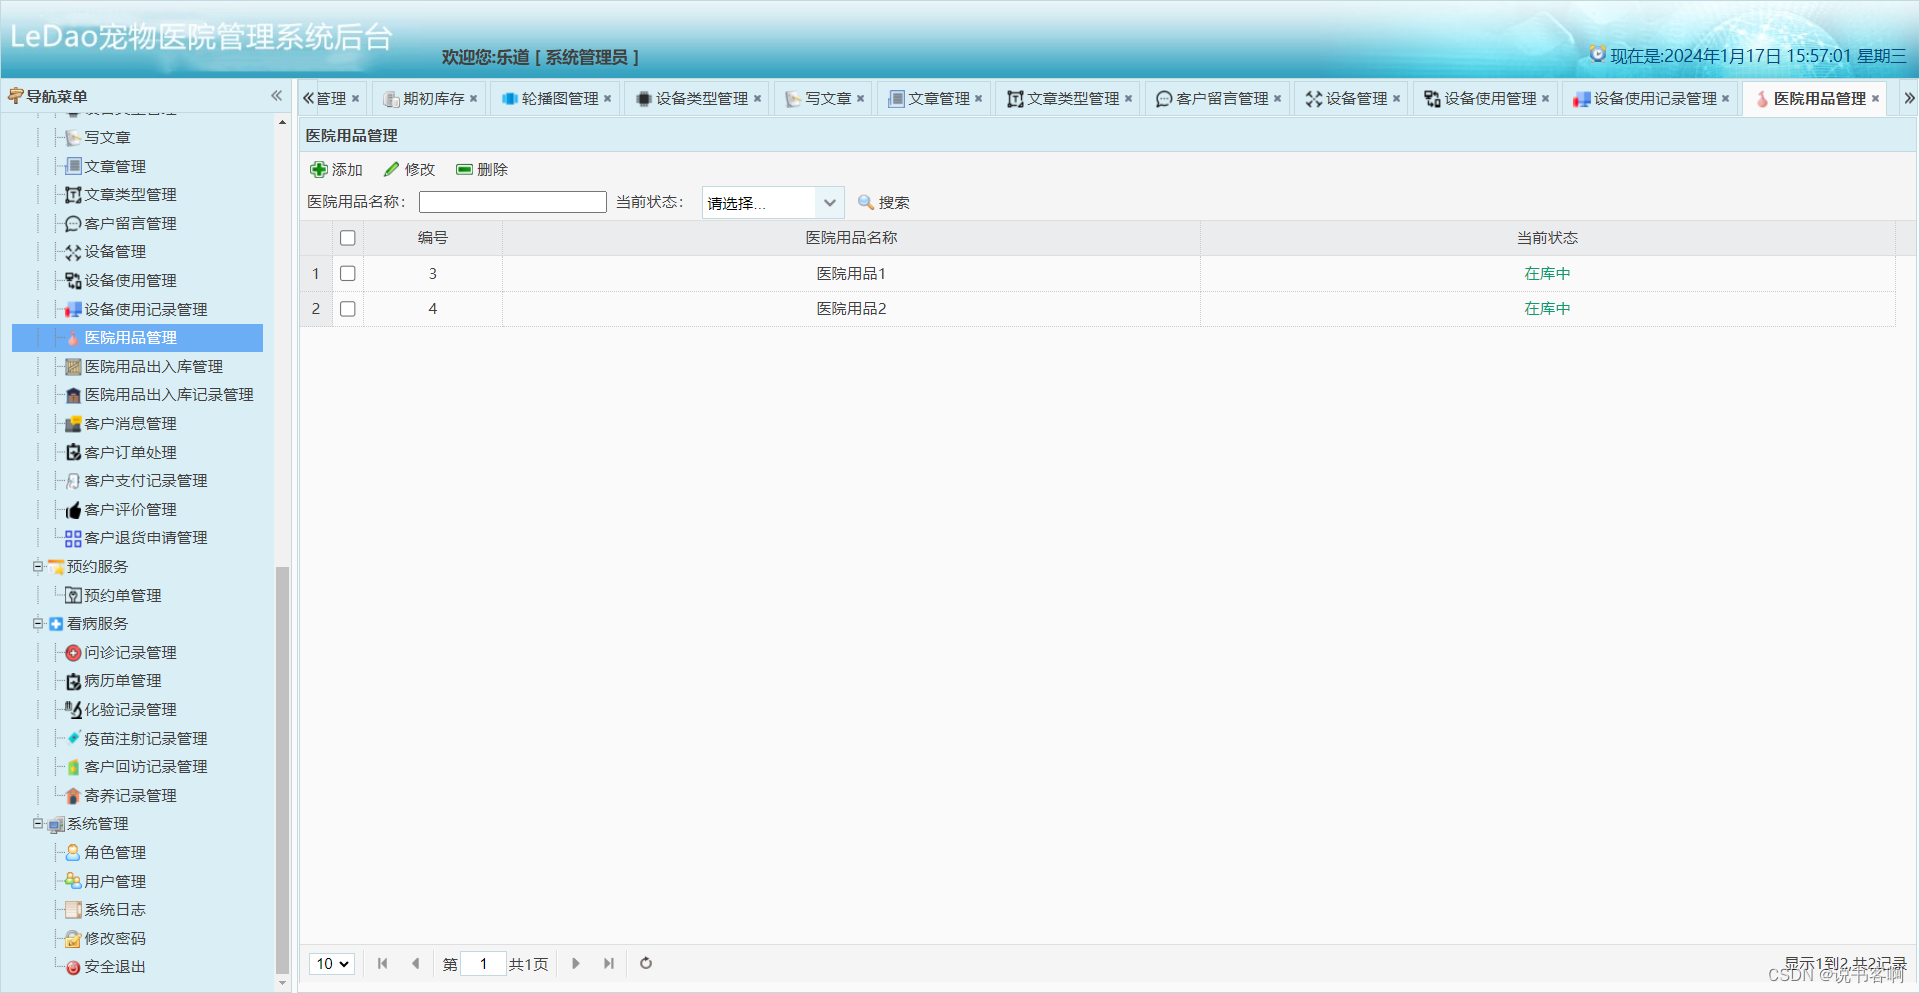Open the 当前状态 请选择 dropdown
1920x993 pixels.
coord(771,202)
